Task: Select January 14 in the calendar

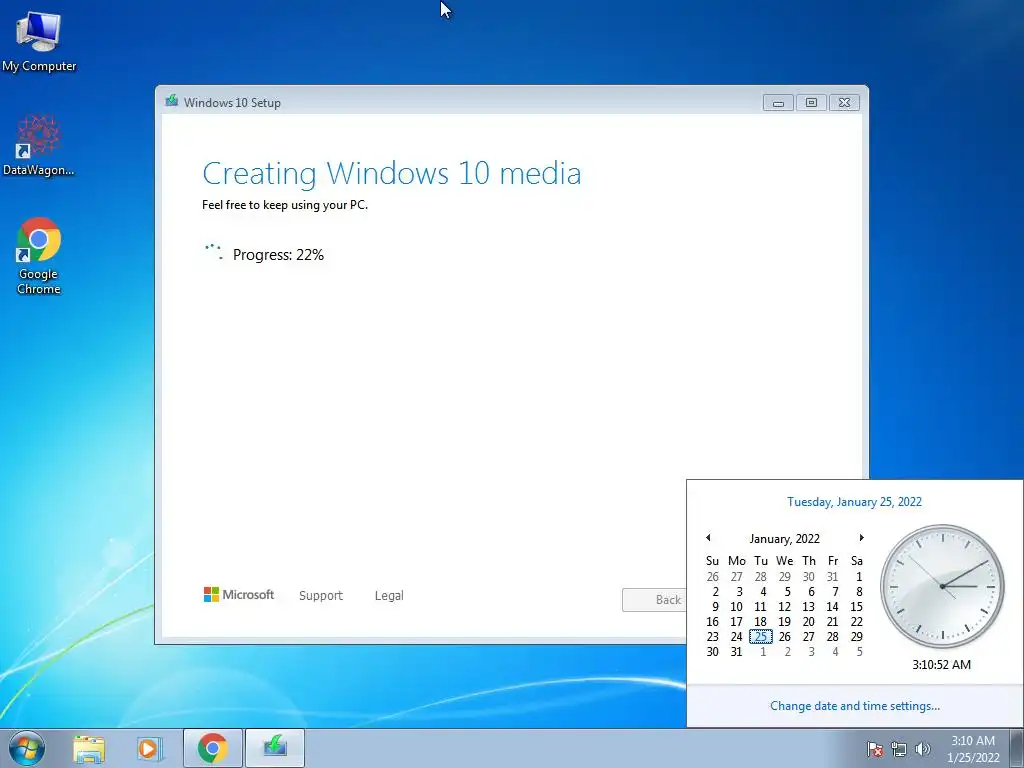Action: [833, 607]
